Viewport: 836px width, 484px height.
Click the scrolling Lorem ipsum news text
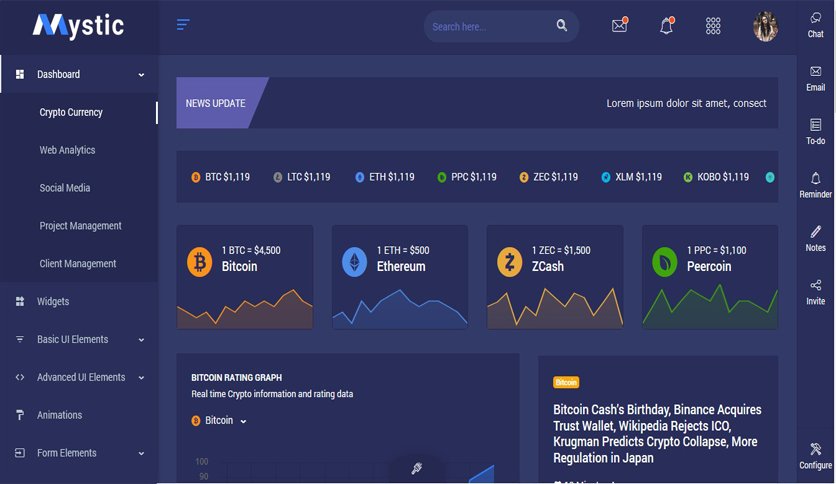point(686,103)
